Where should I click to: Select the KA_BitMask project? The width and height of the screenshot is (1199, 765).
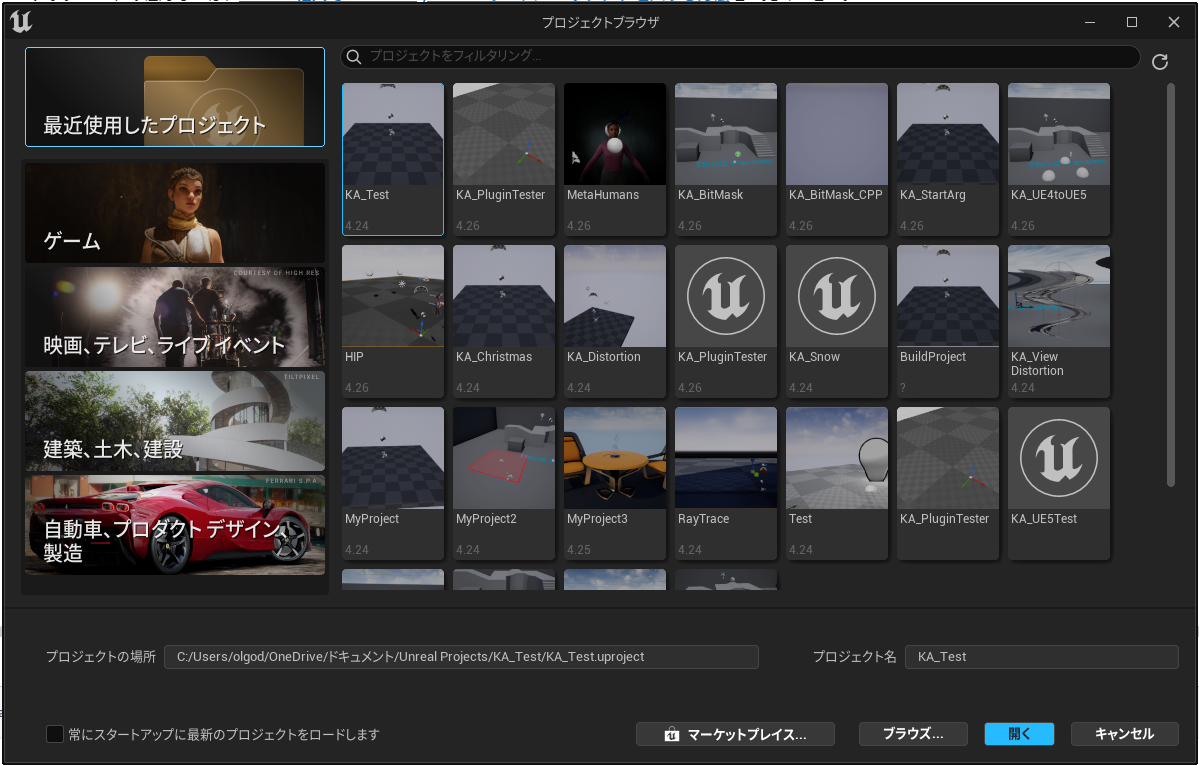click(x=726, y=159)
